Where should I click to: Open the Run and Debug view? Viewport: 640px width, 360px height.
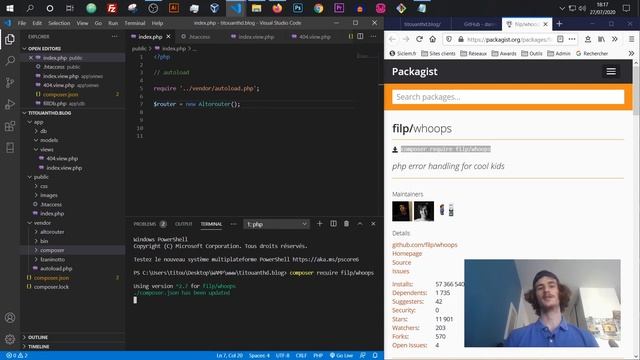(10, 104)
